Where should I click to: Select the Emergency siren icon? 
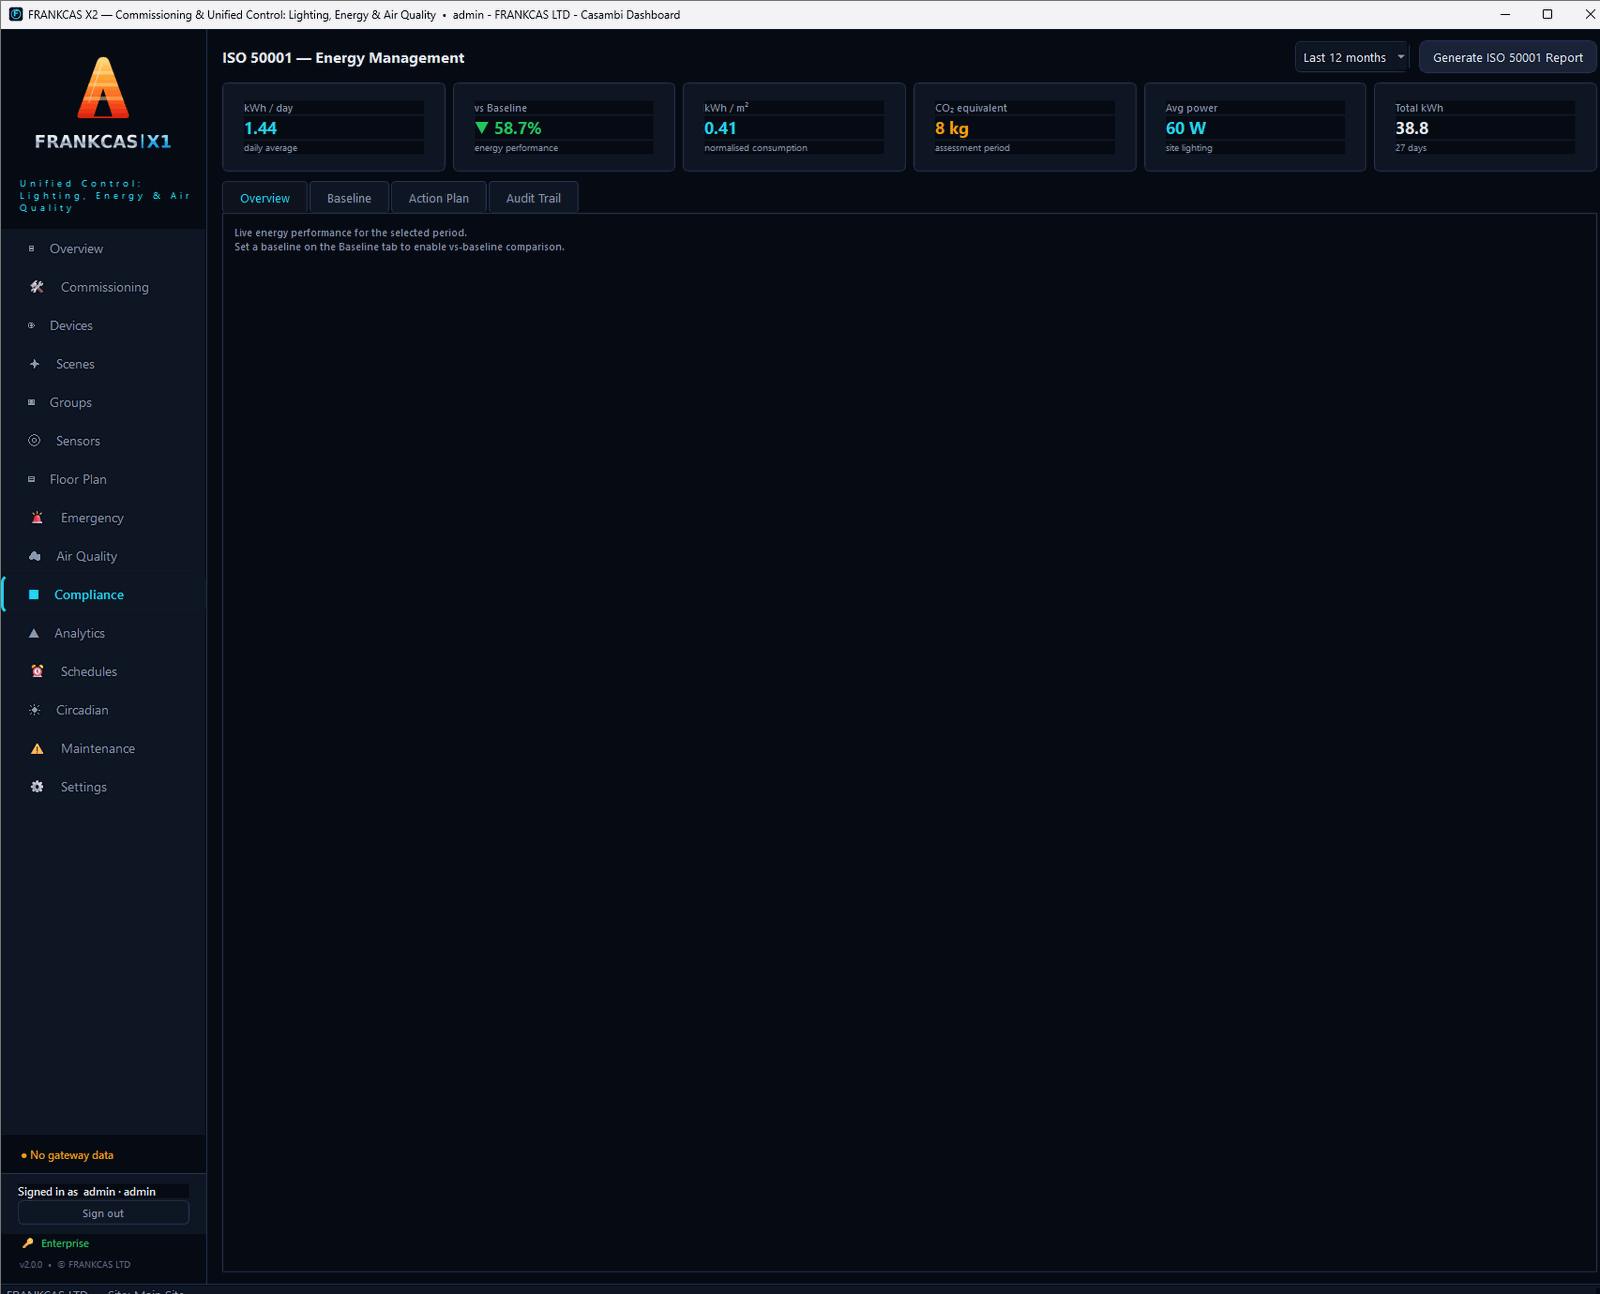[x=37, y=518]
